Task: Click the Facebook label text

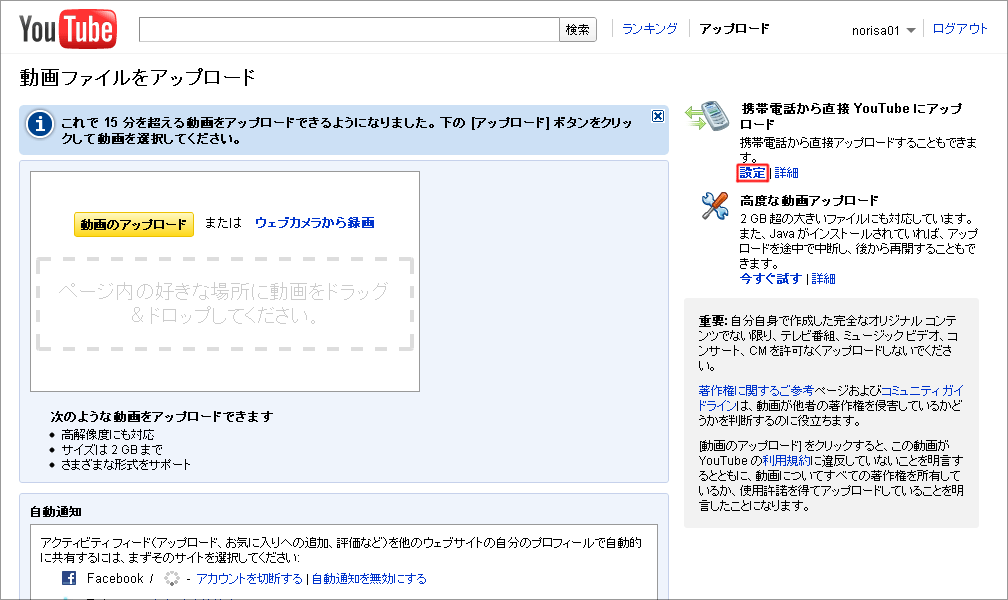Action: [115, 578]
